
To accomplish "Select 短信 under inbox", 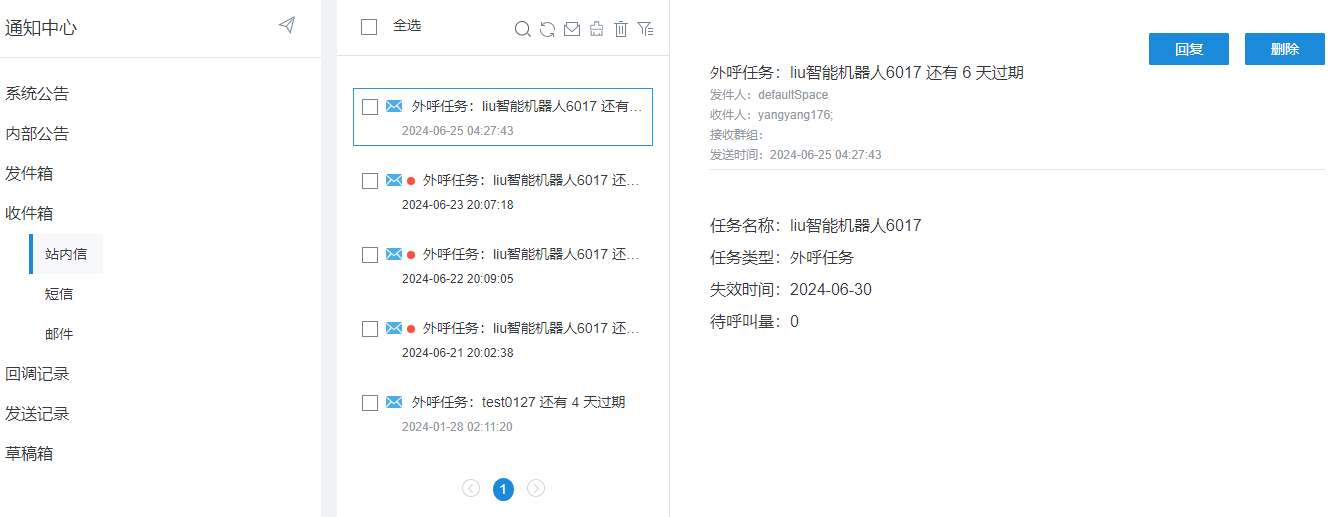I will (59, 294).
